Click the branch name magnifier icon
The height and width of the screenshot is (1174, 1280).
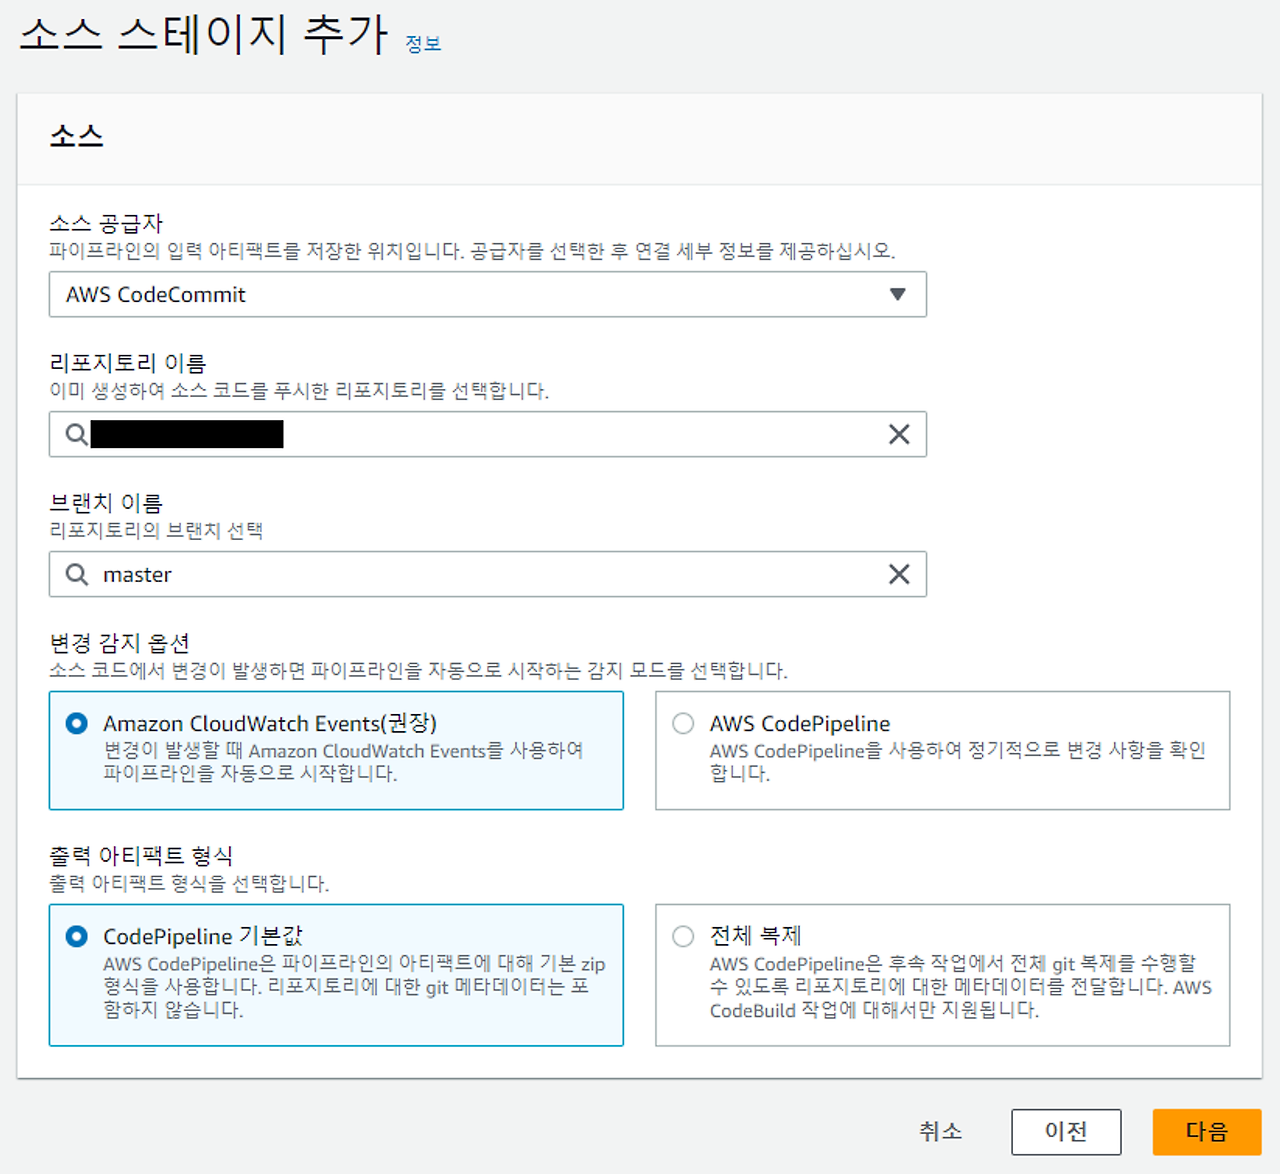coord(76,574)
